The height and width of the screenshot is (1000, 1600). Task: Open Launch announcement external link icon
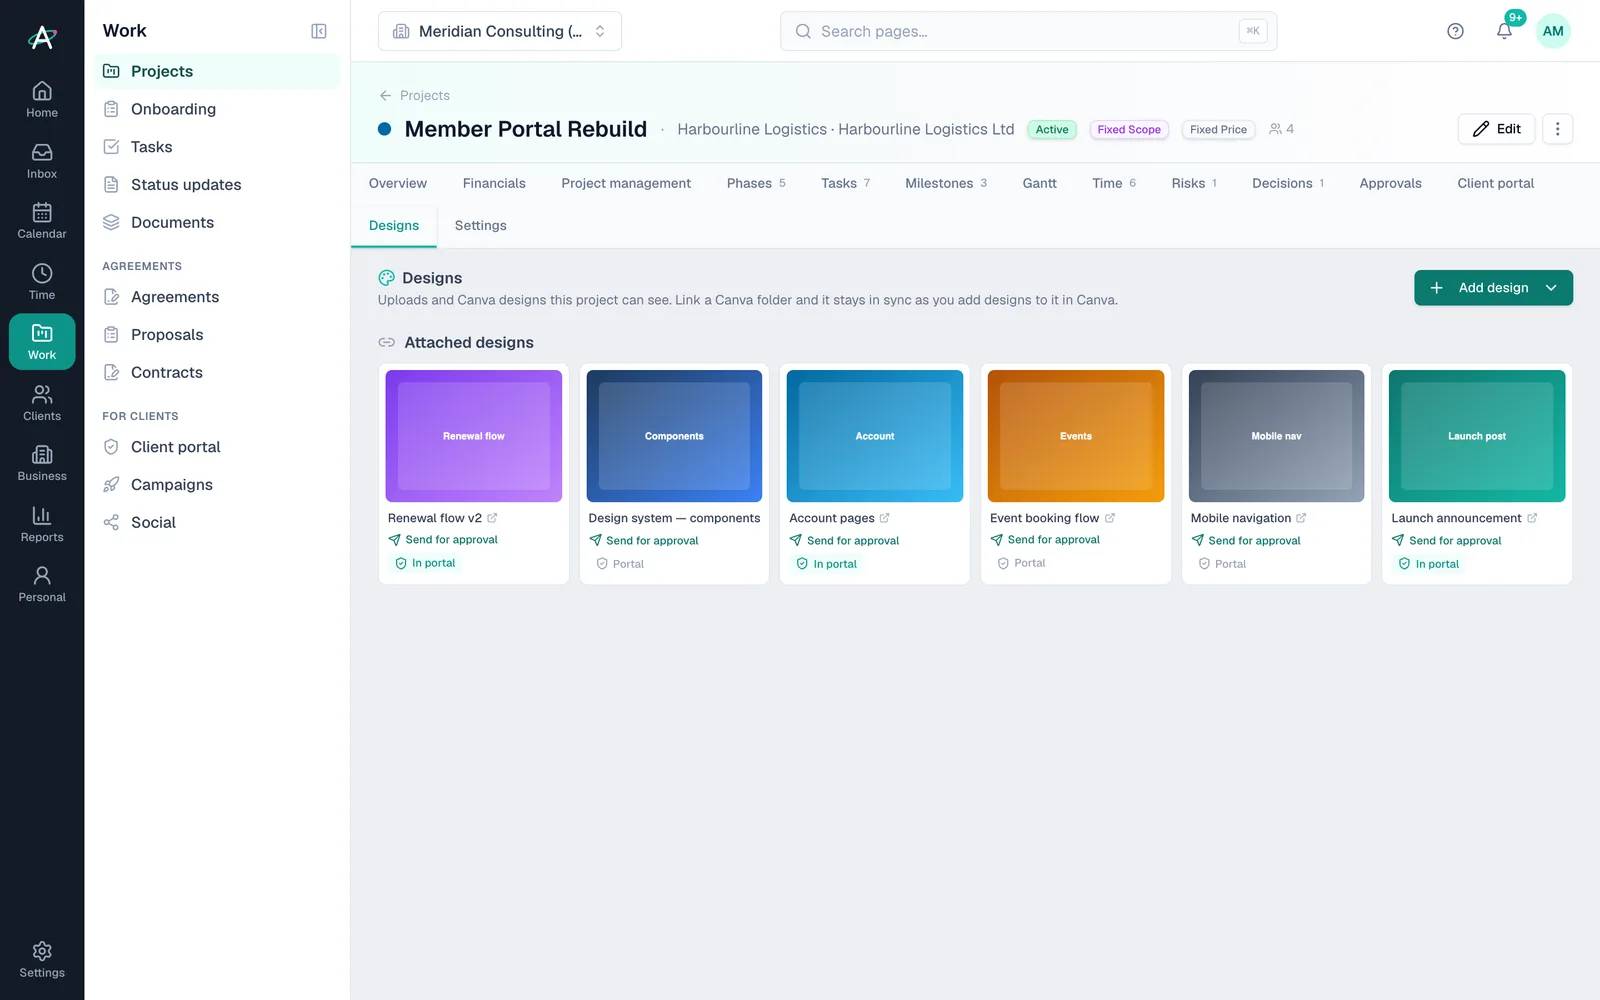click(x=1531, y=518)
